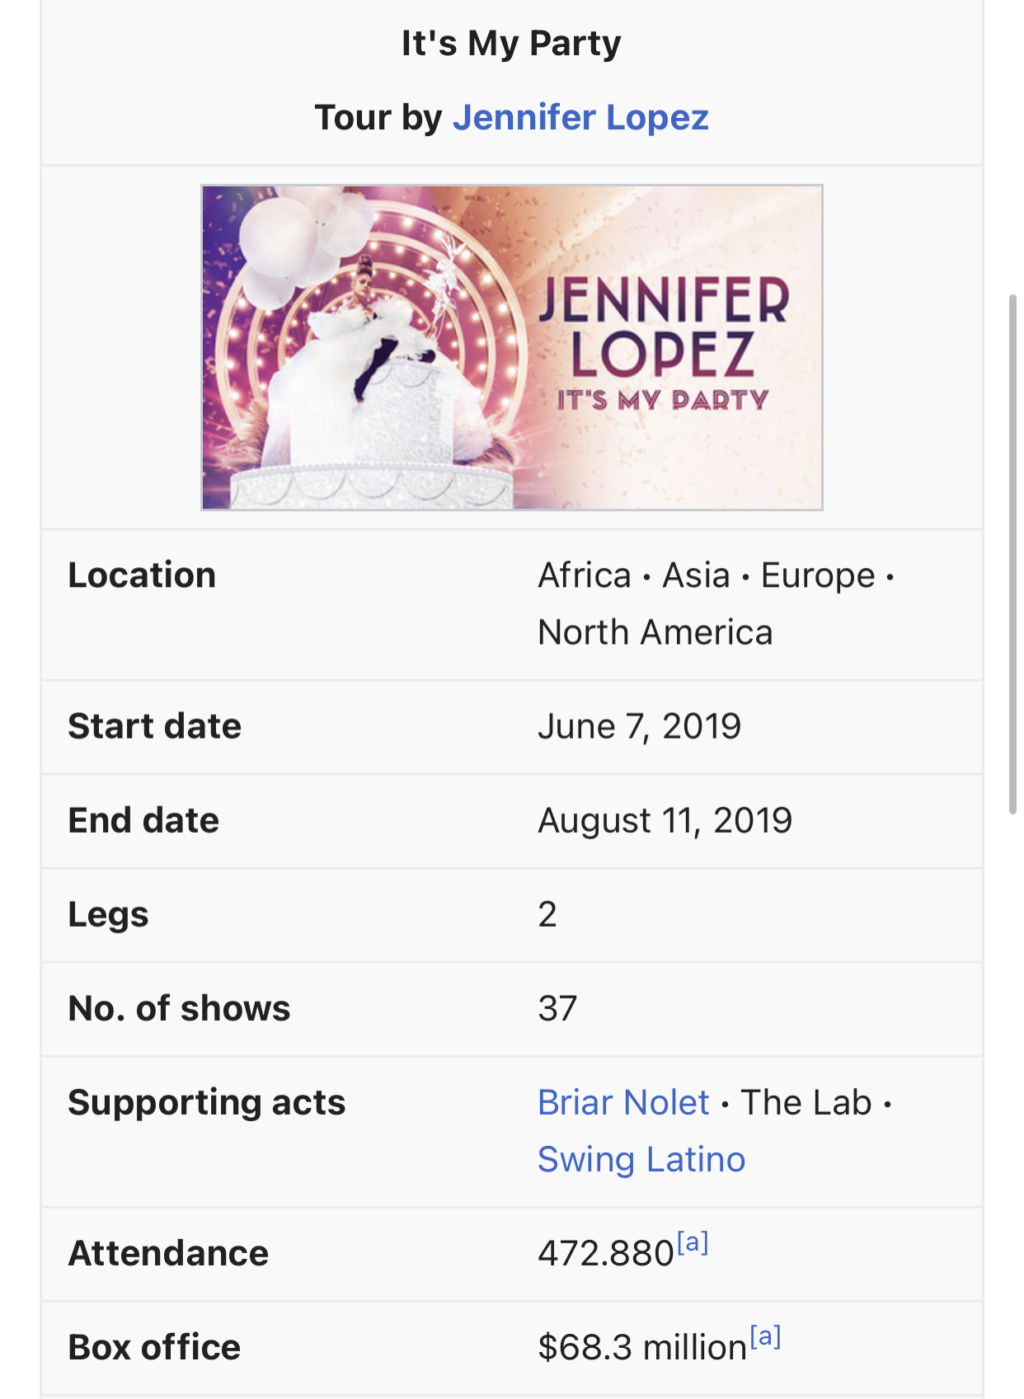Click the Attendance value 472.880
Screen dimensions: 1024x1399
coord(606,1253)
